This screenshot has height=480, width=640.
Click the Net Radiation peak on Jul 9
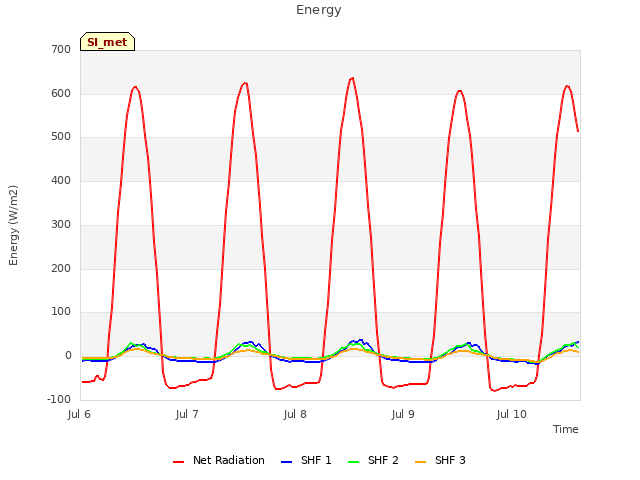click(x=460, y=91)
